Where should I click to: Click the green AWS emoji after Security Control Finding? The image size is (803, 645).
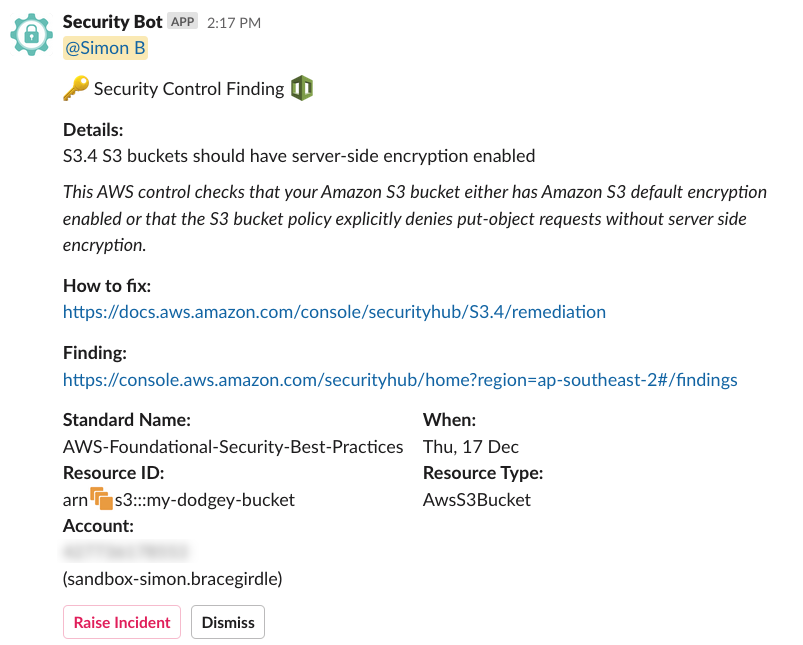302,88
